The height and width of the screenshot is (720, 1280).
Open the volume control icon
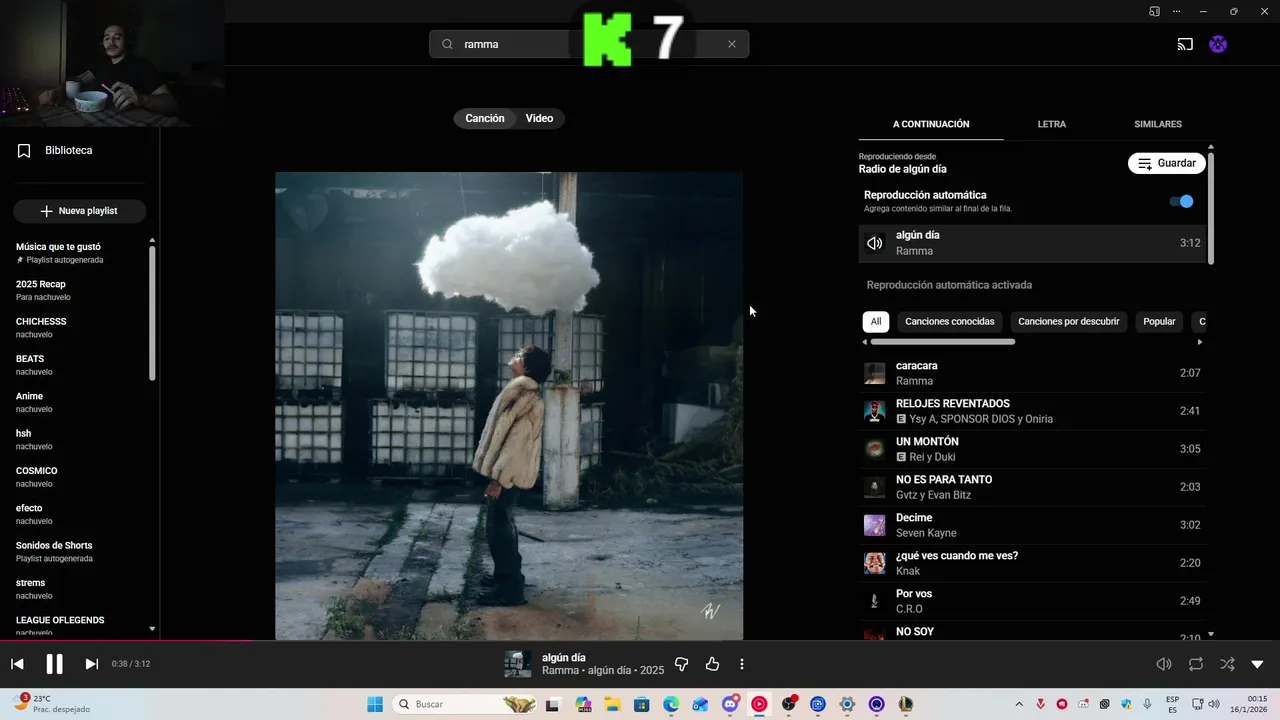tap(1164, 664)
